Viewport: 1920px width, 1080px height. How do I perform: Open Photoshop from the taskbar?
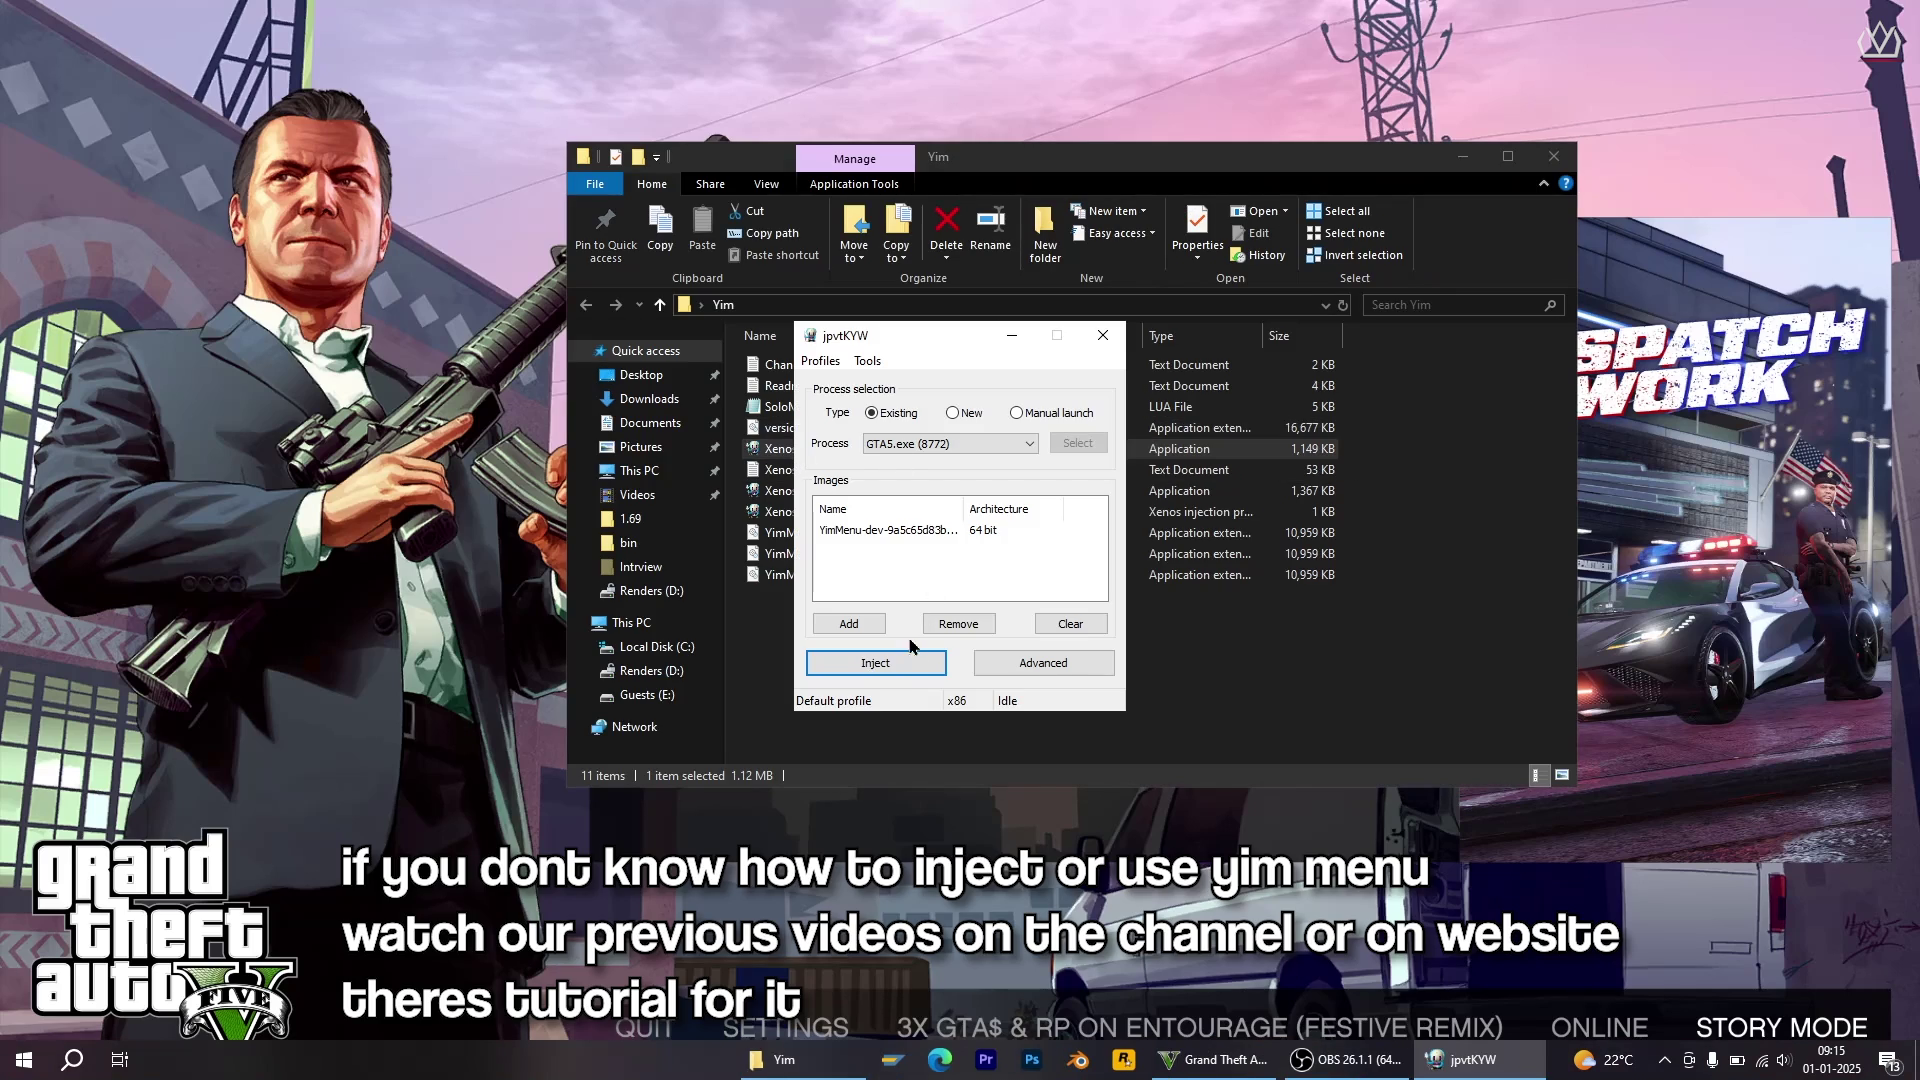[x=1032, y=1060]
